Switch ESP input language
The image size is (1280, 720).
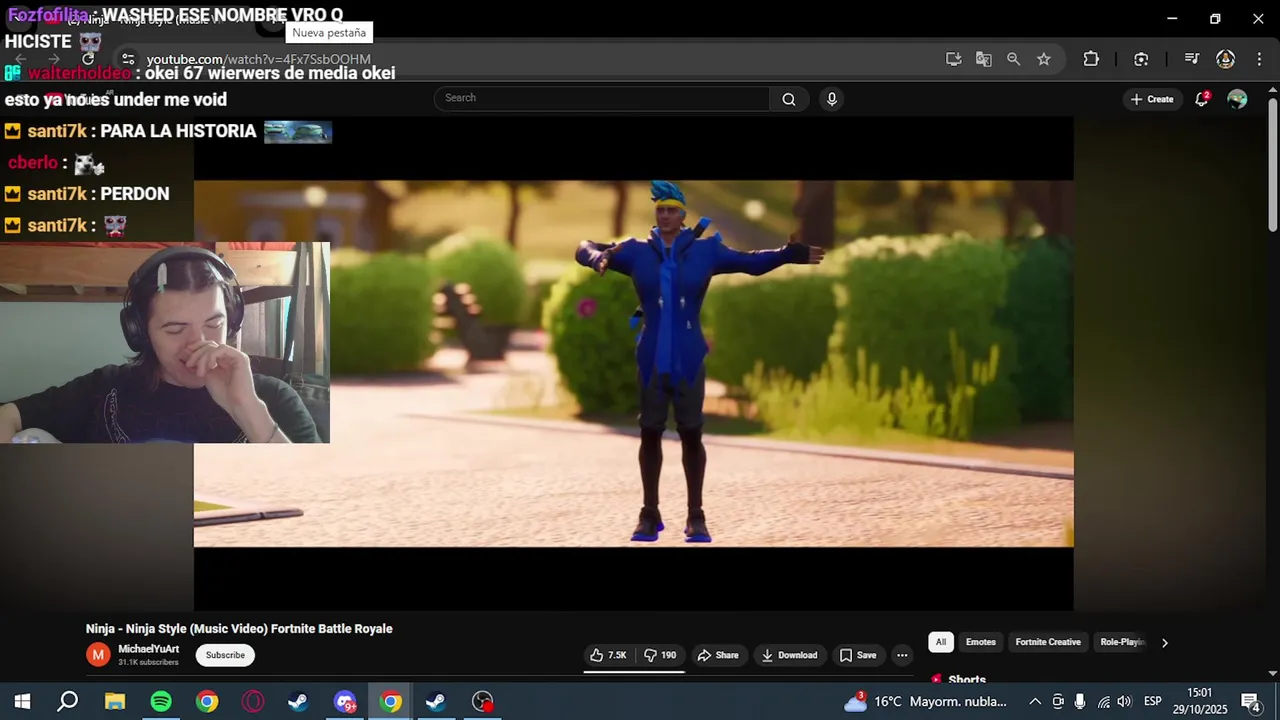point(1152,702)
